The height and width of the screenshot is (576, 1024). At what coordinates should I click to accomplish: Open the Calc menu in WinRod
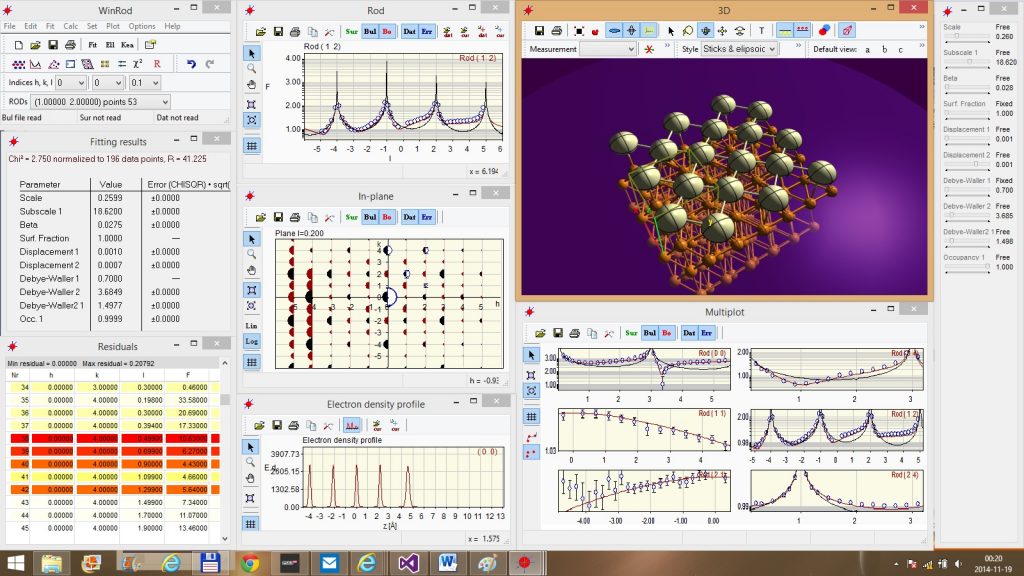(x=71, y=26)
